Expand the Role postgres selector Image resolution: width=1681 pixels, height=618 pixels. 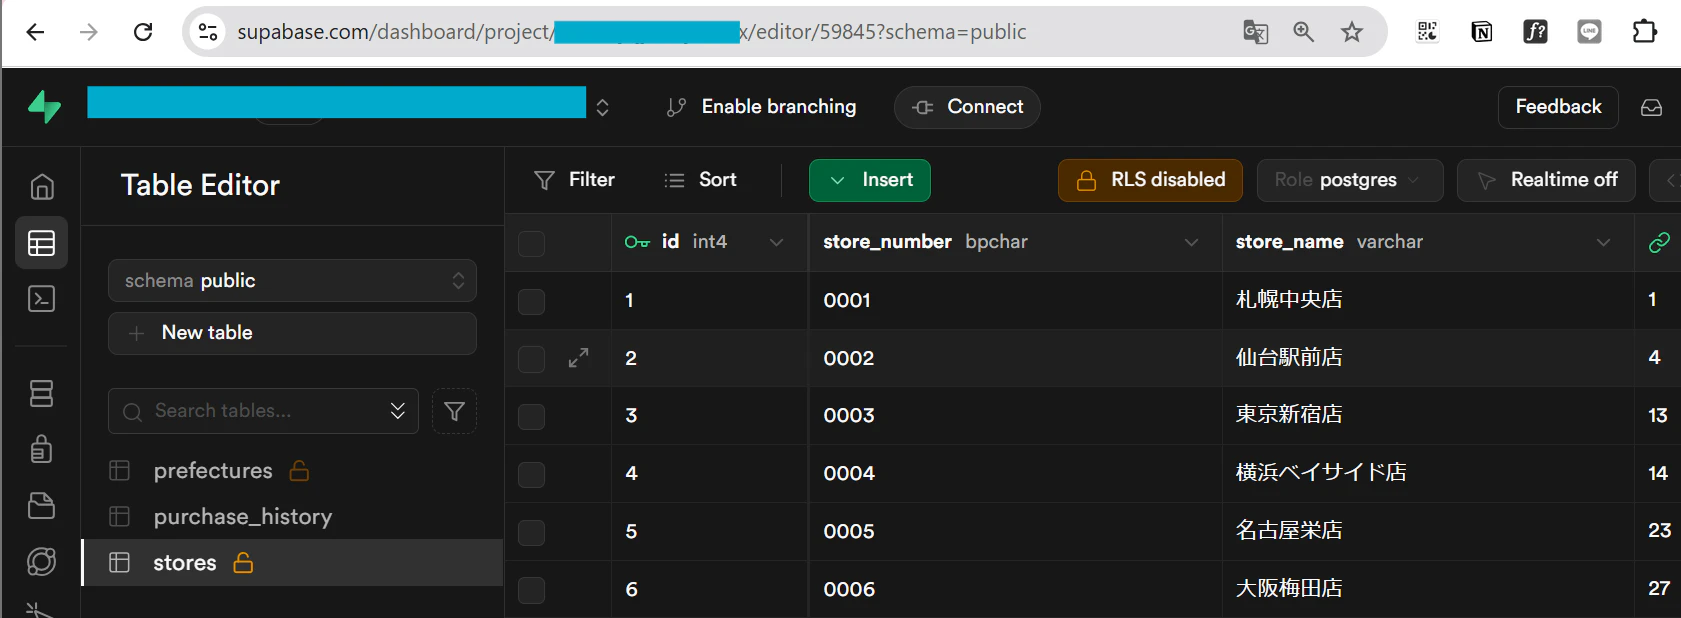(1350, 180)
